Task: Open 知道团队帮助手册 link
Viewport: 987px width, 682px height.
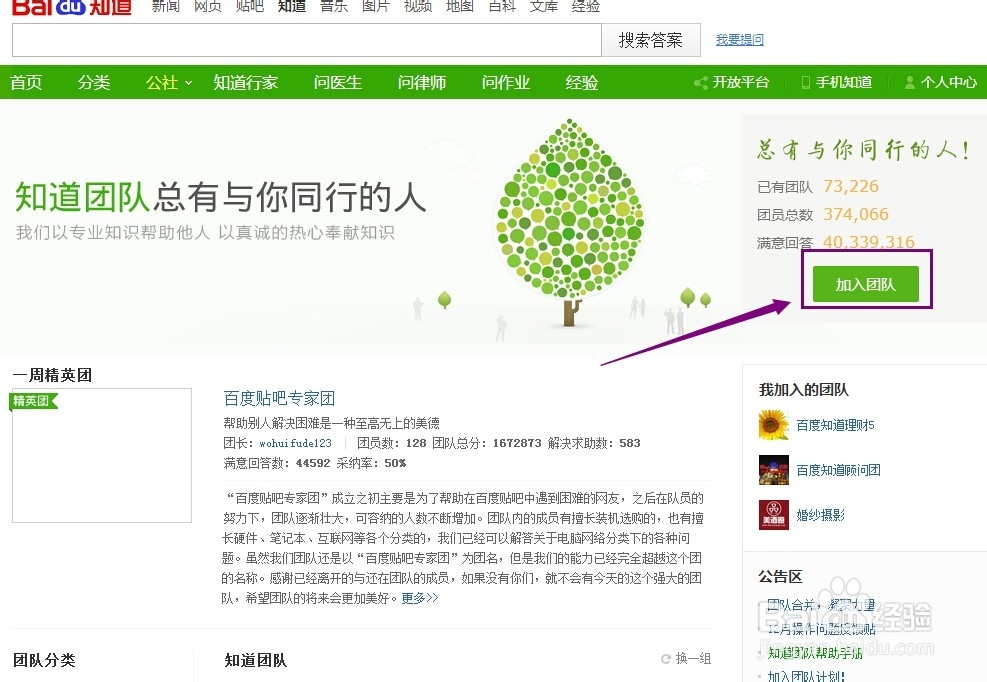Action: pyautogui.click(x=815, y=653)
